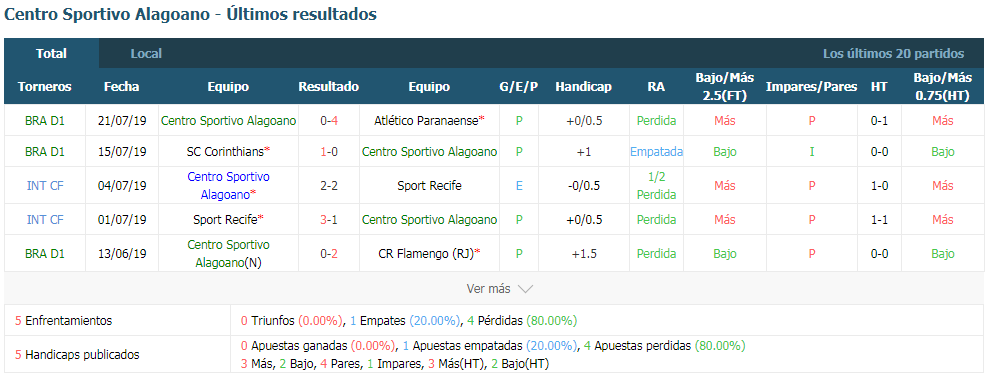Select the Total tab
Screen dimensions: 985x377
52,53
